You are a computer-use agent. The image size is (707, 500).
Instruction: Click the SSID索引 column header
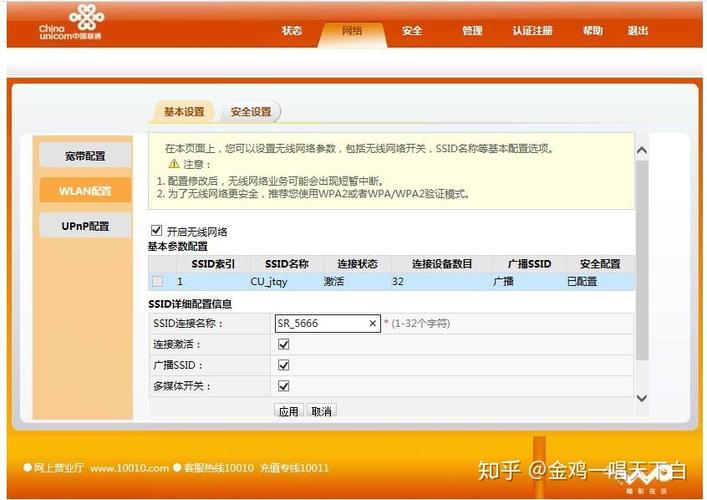pos(213,264)
